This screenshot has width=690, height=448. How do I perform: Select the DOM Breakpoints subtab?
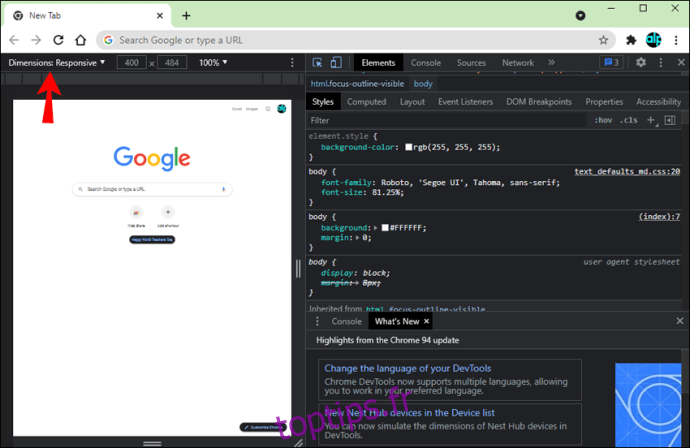[x=539, y=102]
